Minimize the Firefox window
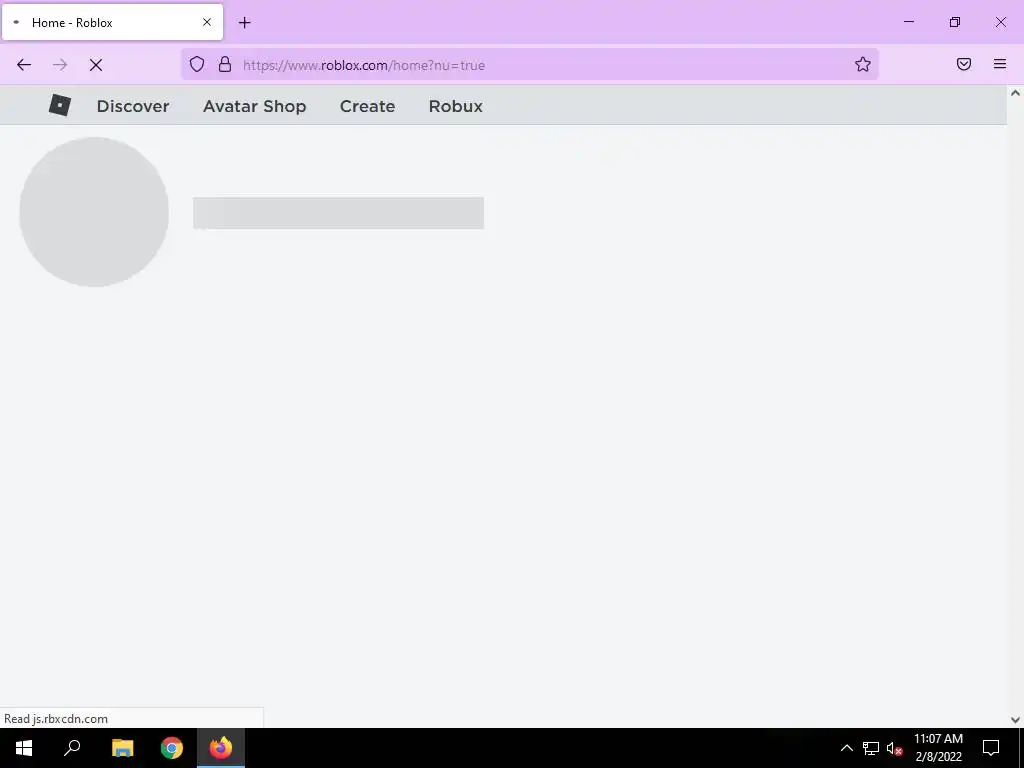 (908, 22)
